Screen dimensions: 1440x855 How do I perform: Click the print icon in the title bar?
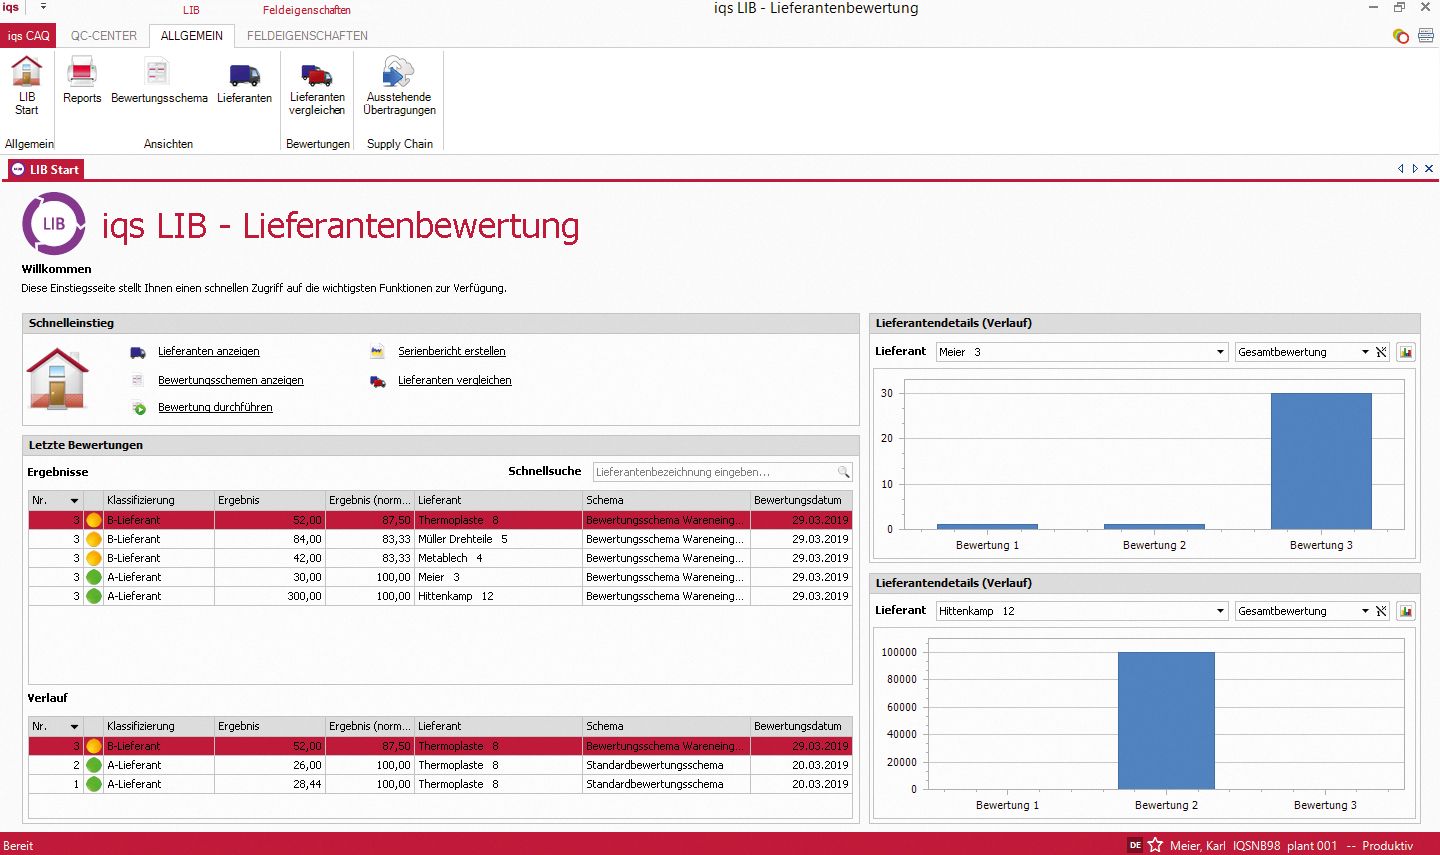[x=1425, y=35]
